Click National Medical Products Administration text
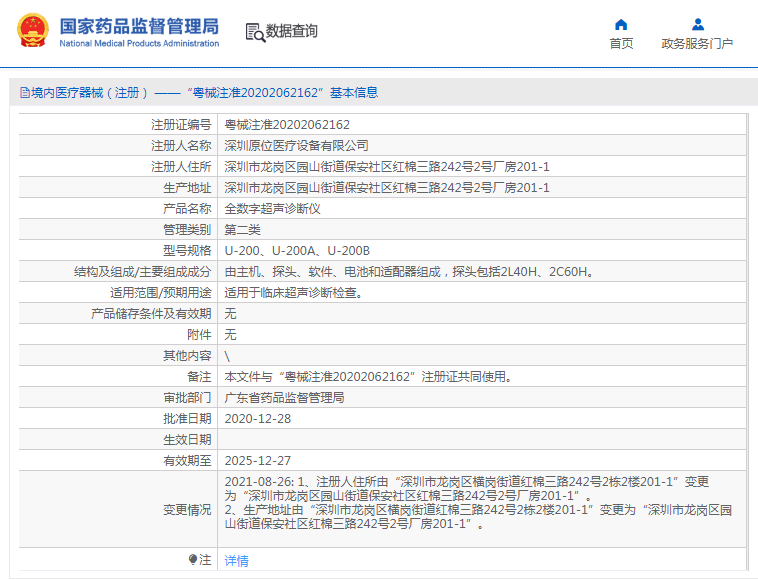This screenshot has height=580, width=758. pyautogui.click(x=139, y=44)
